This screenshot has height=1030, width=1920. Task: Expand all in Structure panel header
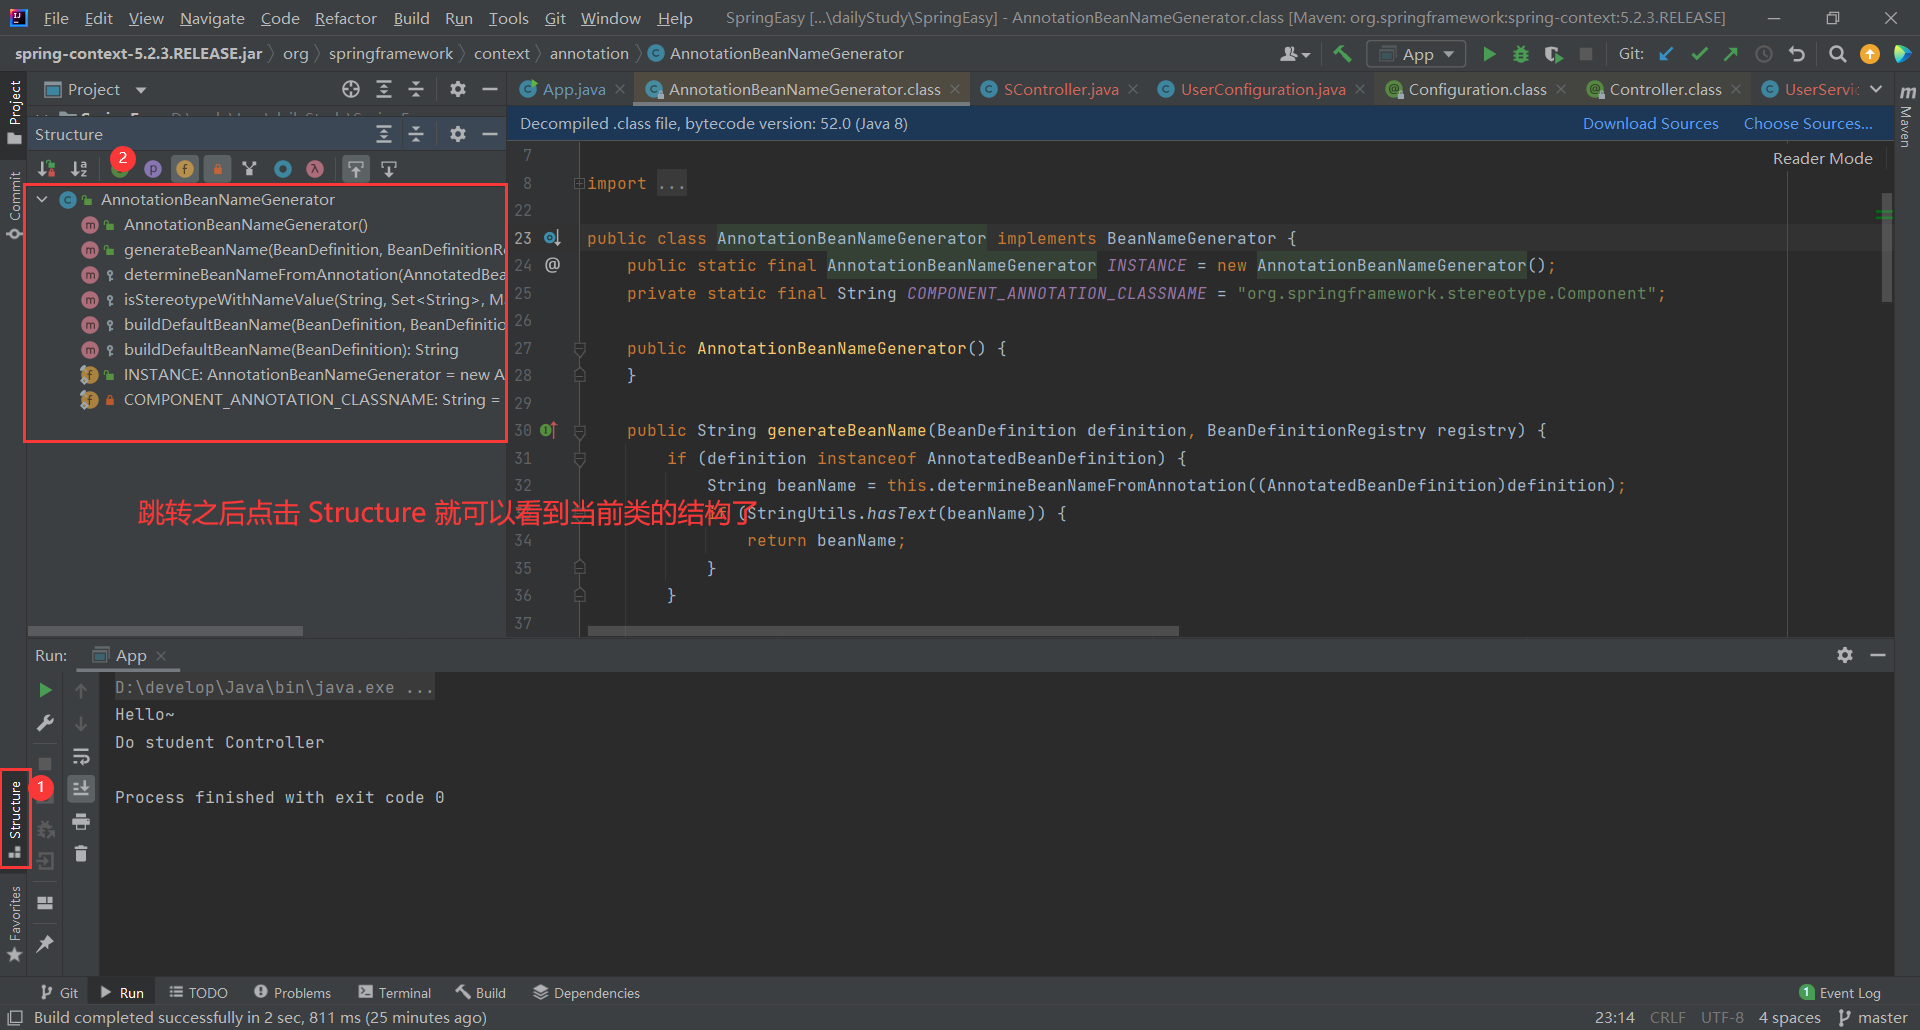pyautogui.click(x=383, y=134)
